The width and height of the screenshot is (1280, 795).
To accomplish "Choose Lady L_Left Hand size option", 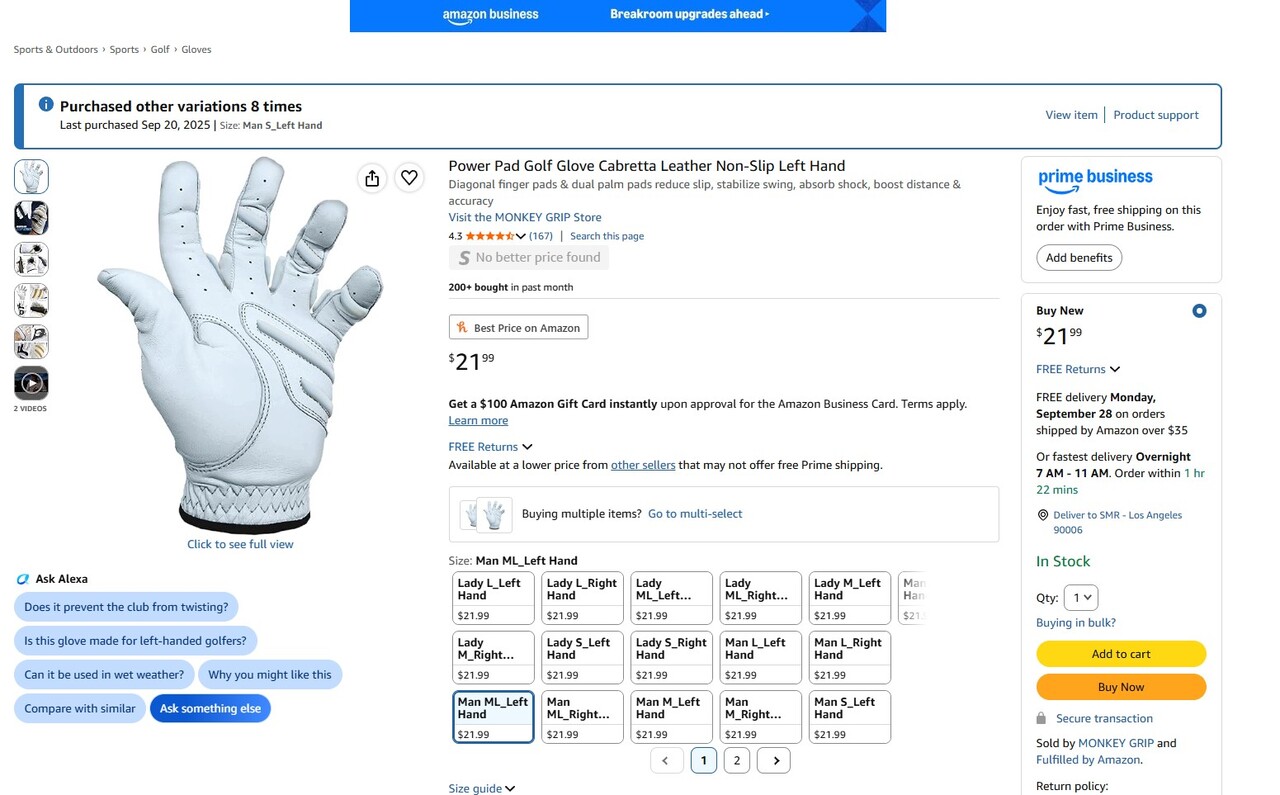I will [493, 598].
